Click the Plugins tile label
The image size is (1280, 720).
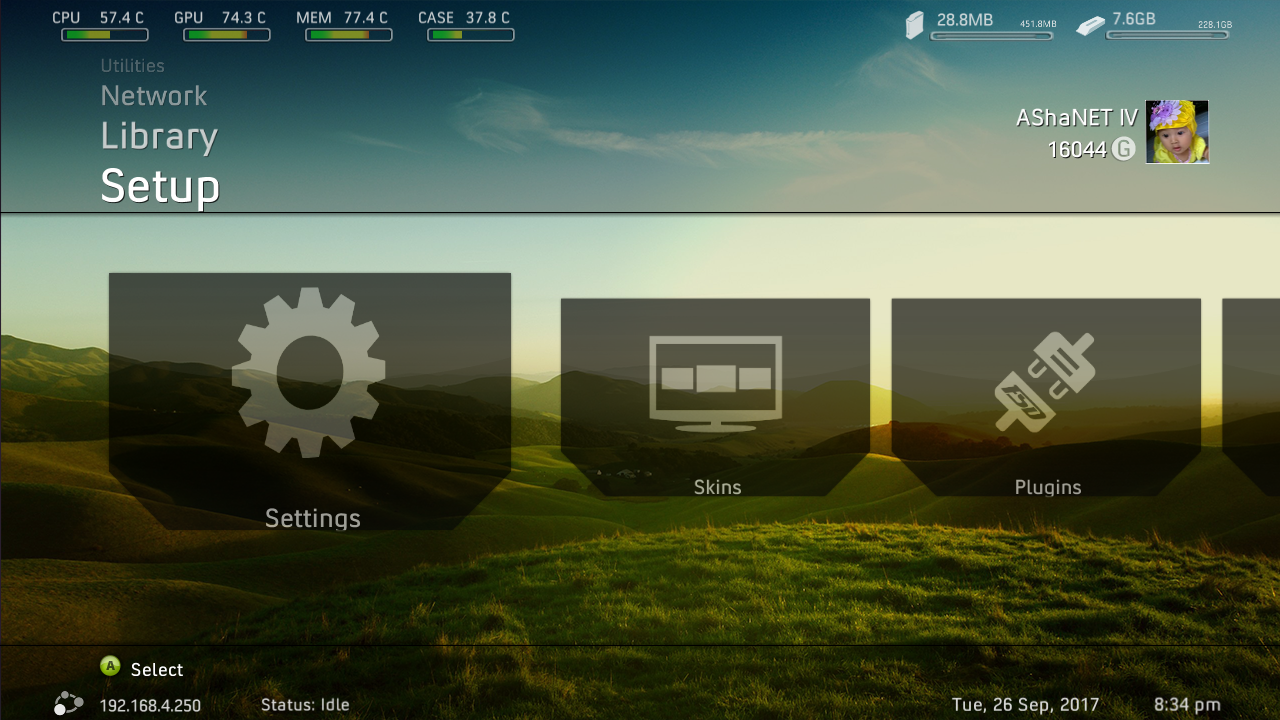click(x=1048, y=487)
